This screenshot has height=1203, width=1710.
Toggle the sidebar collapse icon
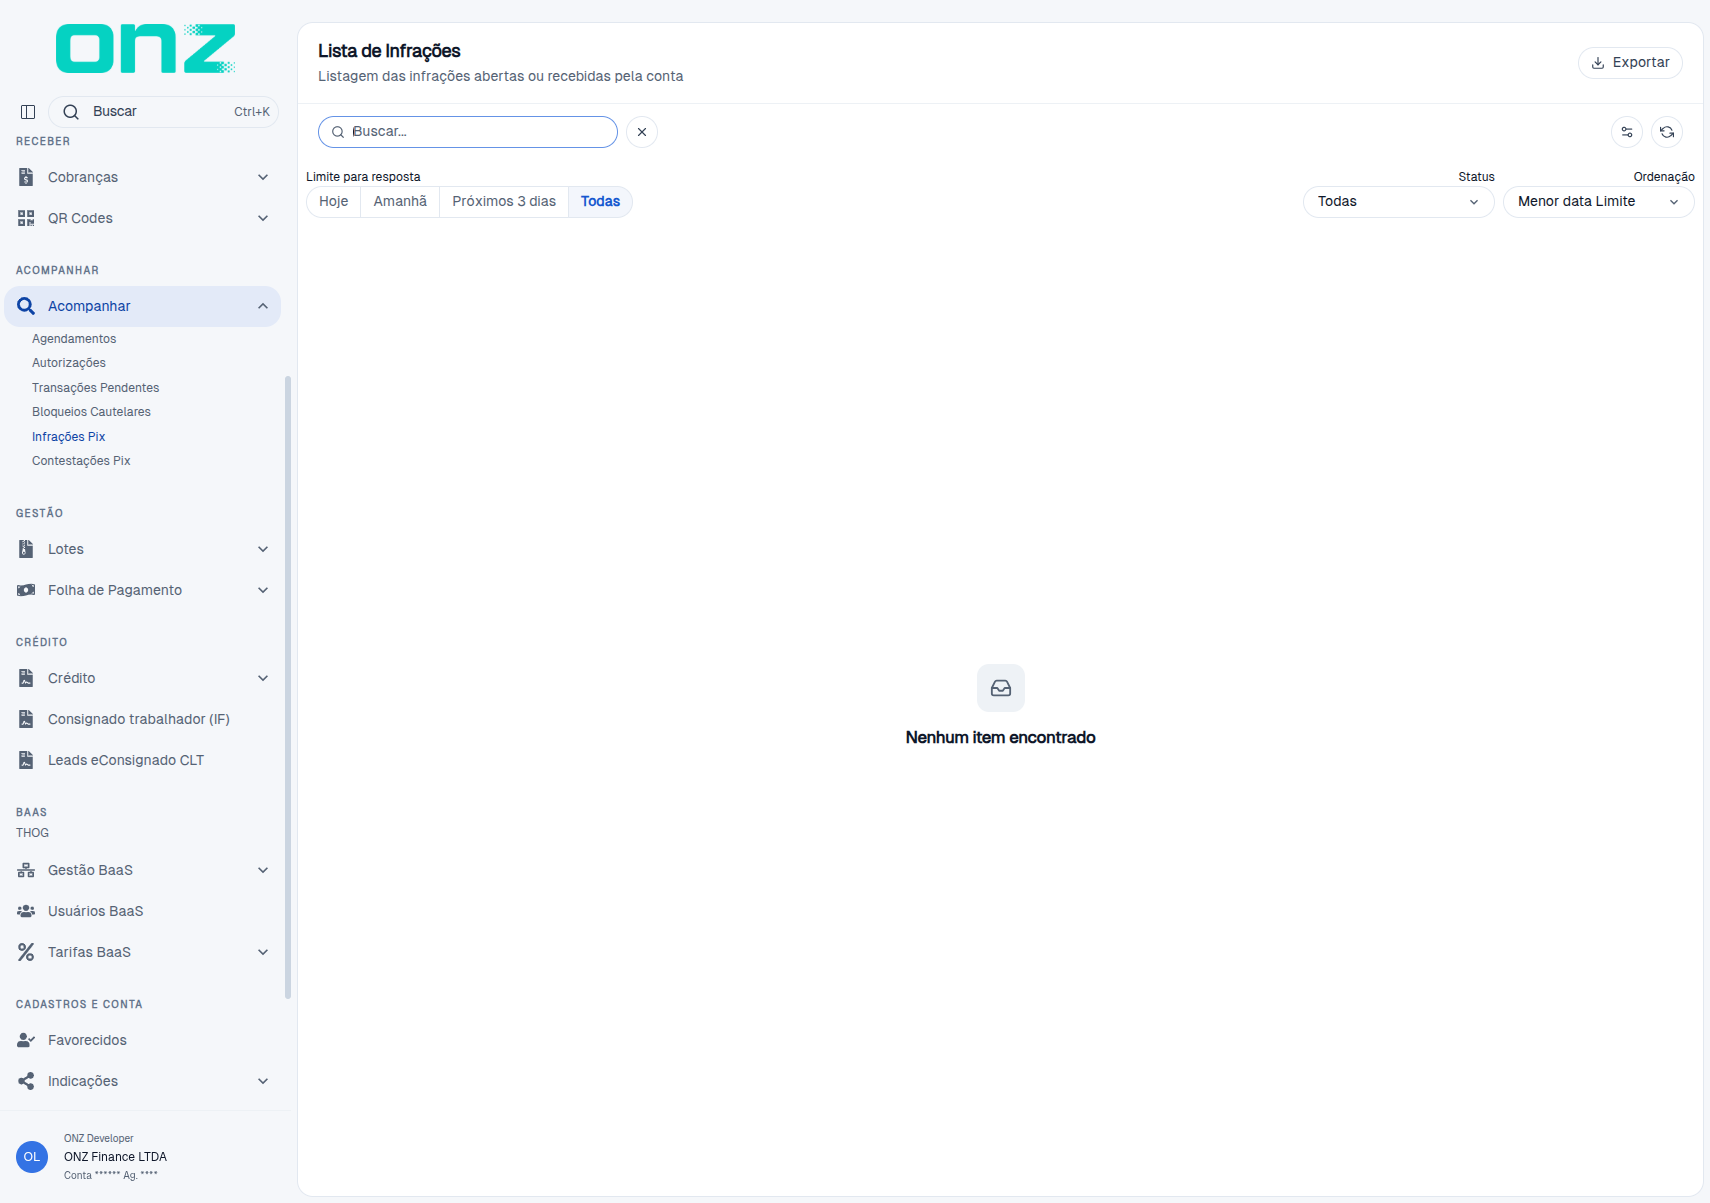(28, 112)
